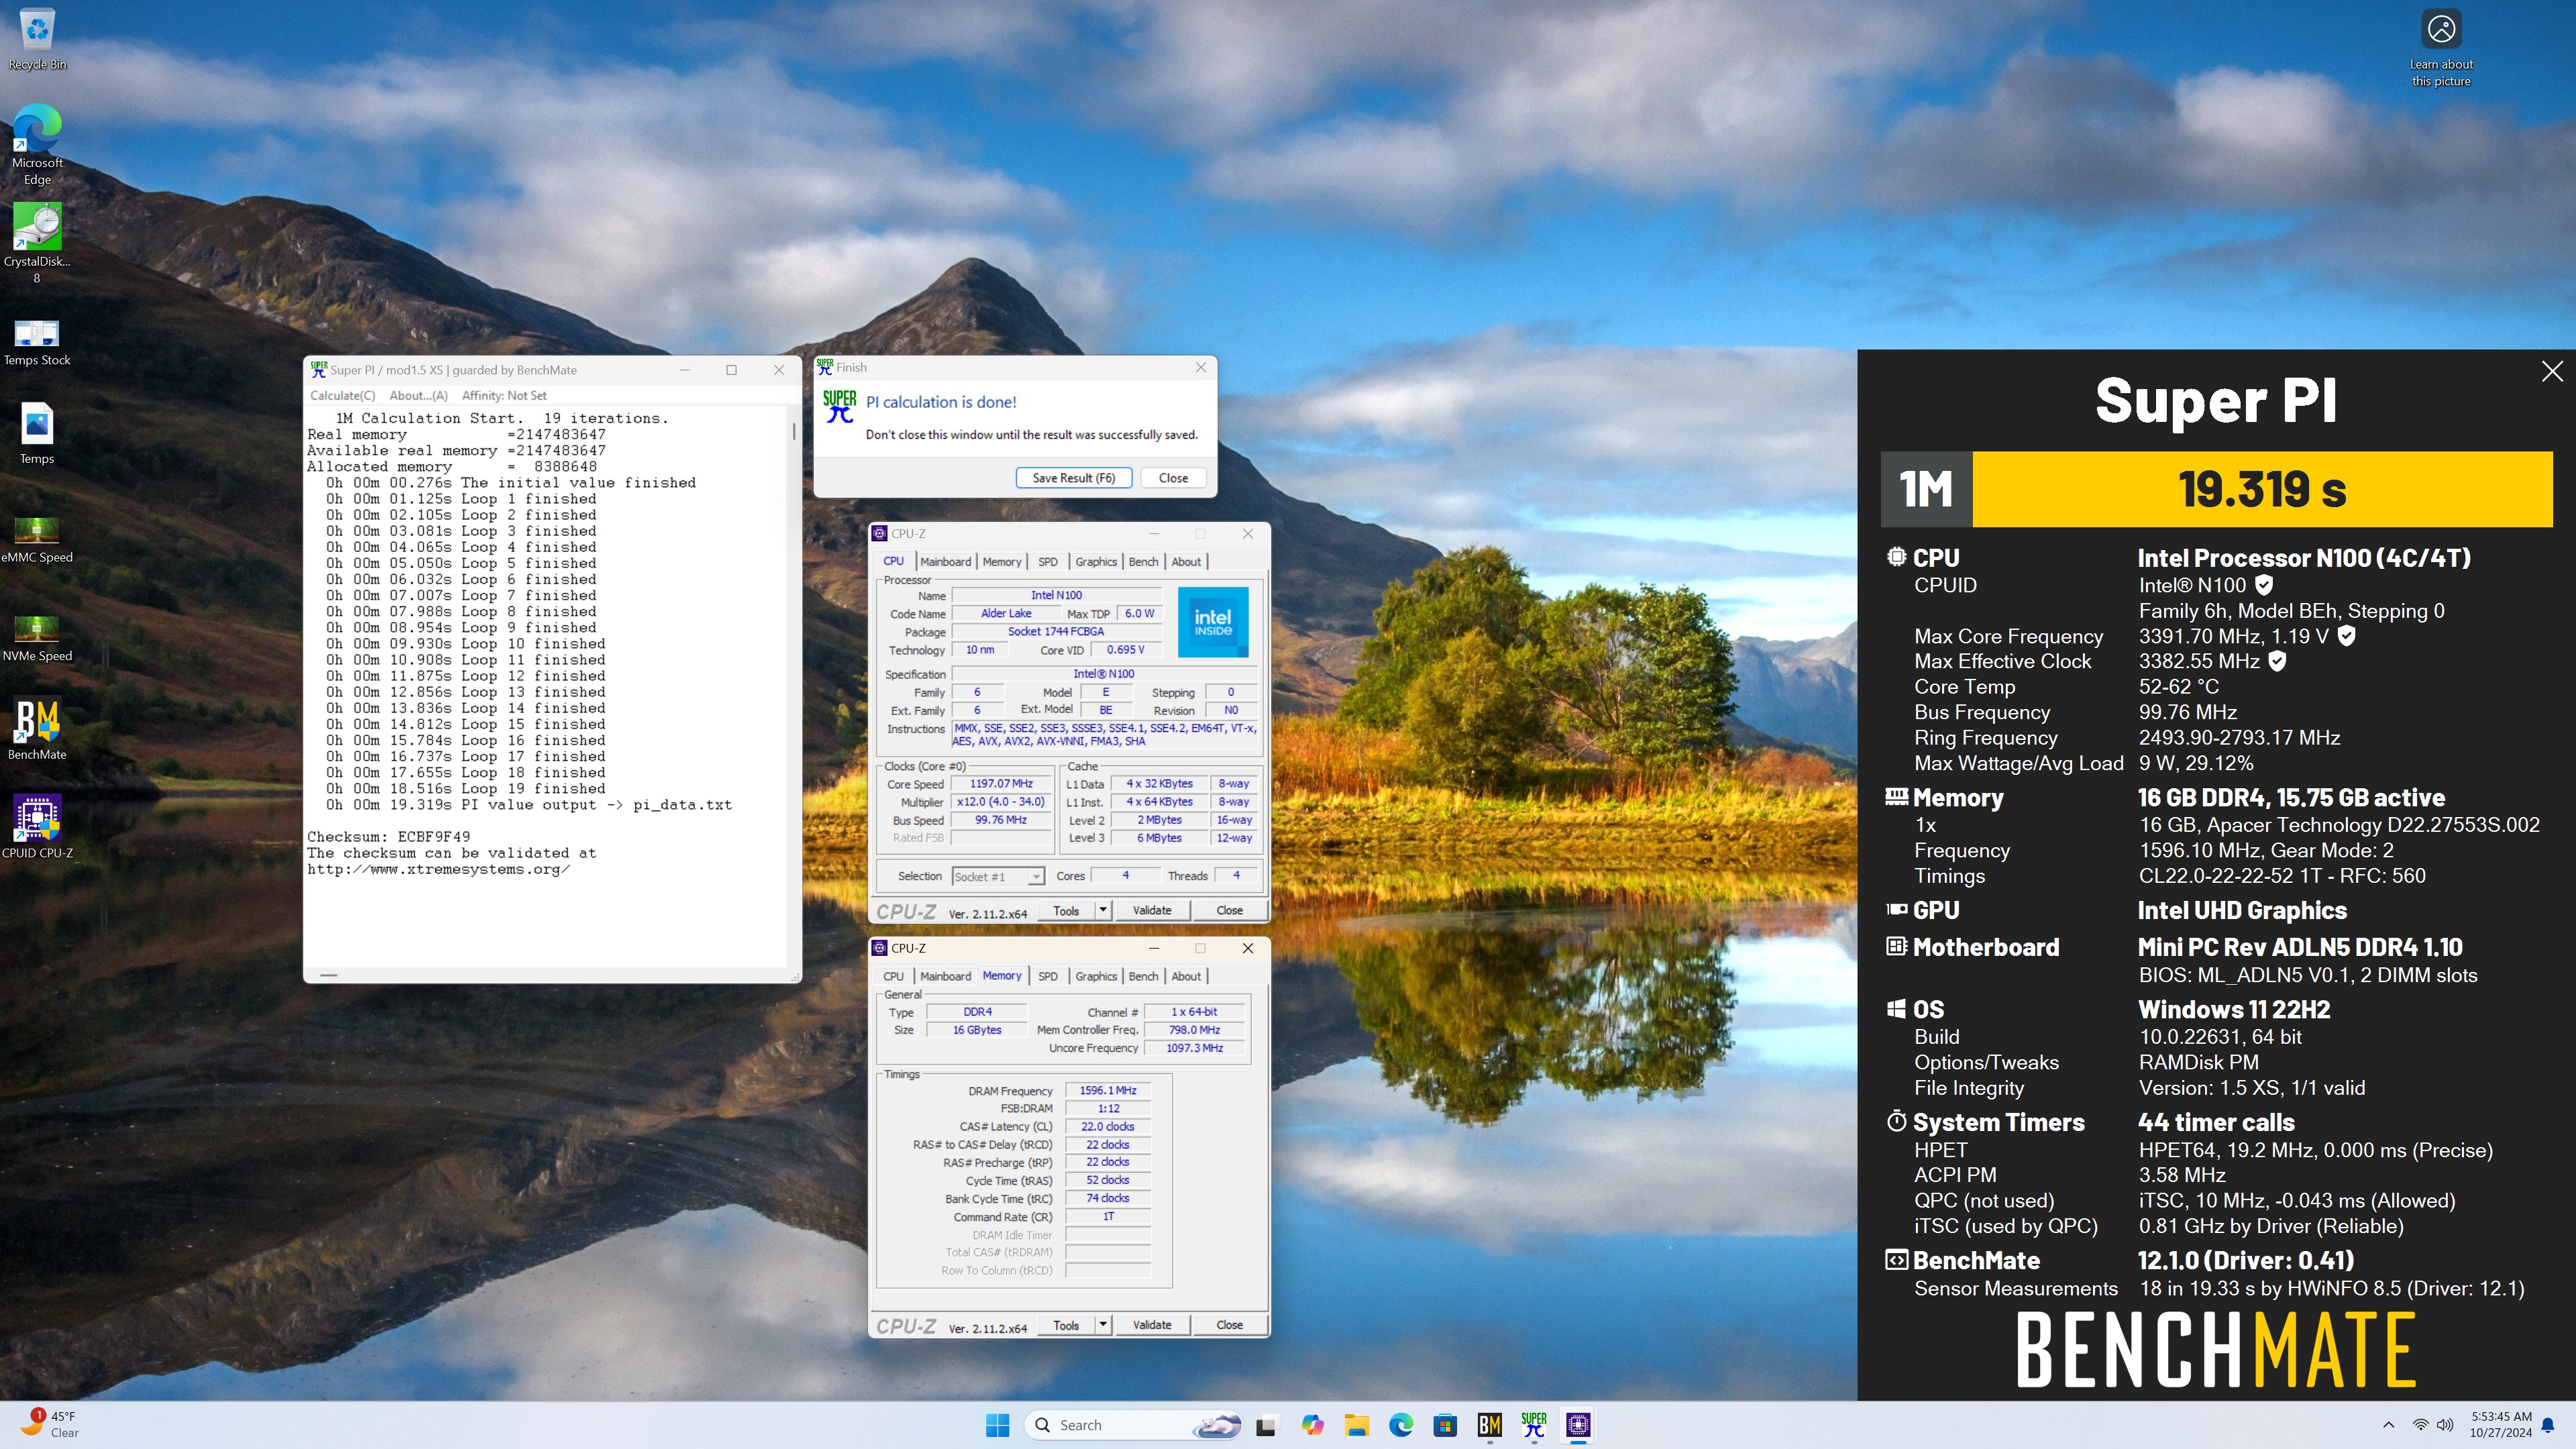
Task: Open the About...(A) menu in Super PI
Action: click(x=418, y=396)
